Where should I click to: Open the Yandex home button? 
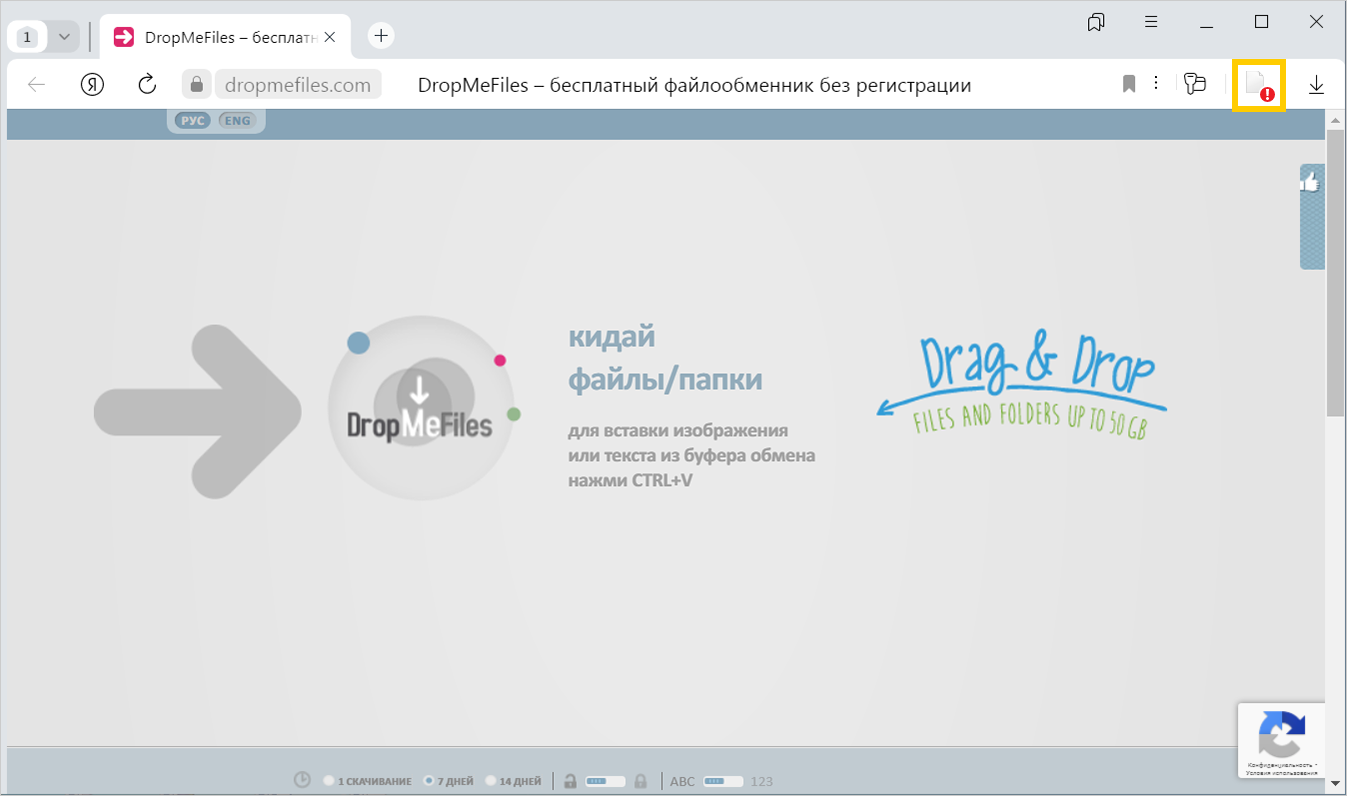93,85
